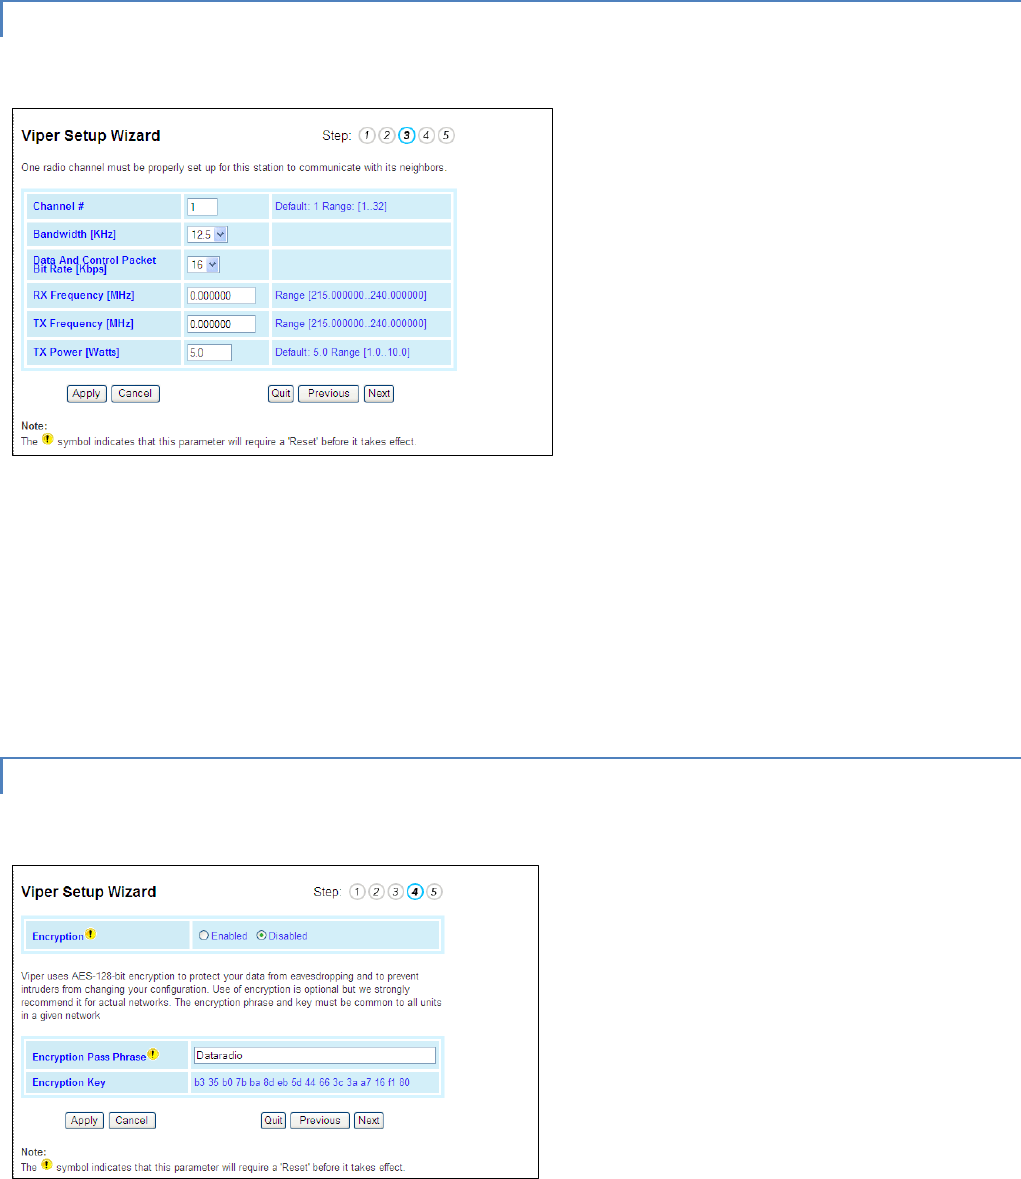Click the reset symbol beside Encryption Pass Phrase

[153, 1054]
